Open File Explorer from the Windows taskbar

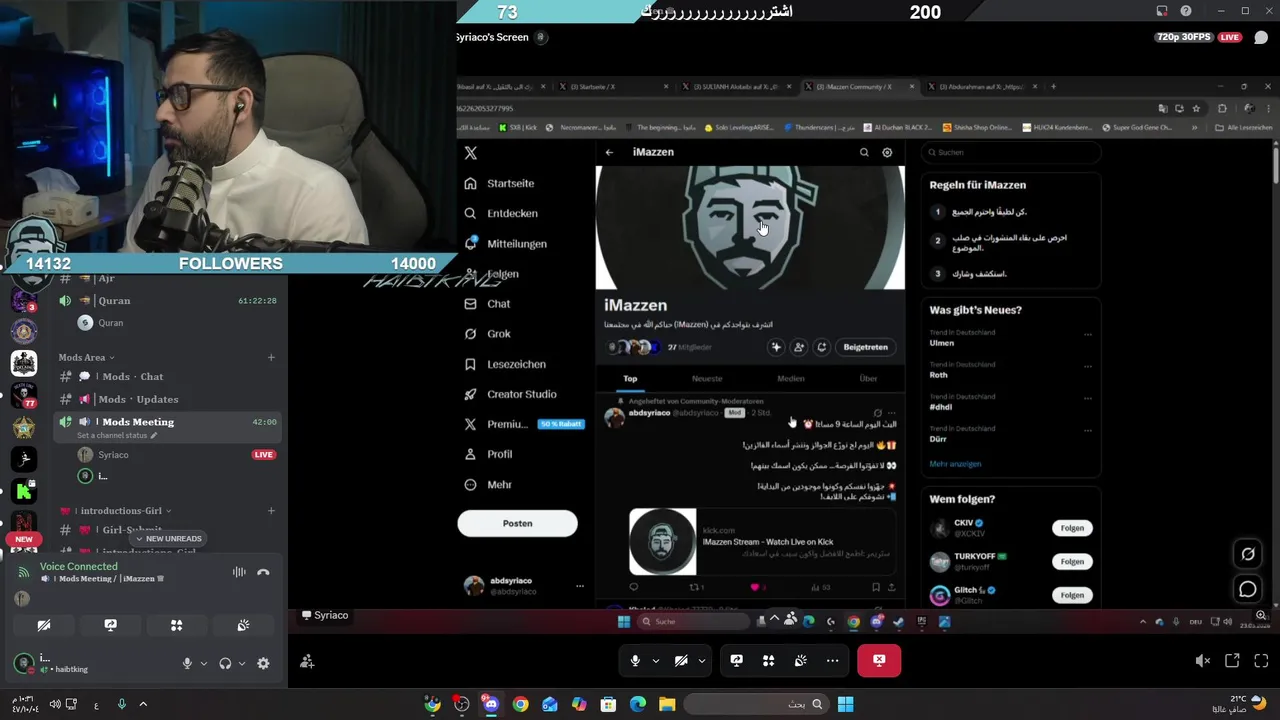[x=667, y=705]
